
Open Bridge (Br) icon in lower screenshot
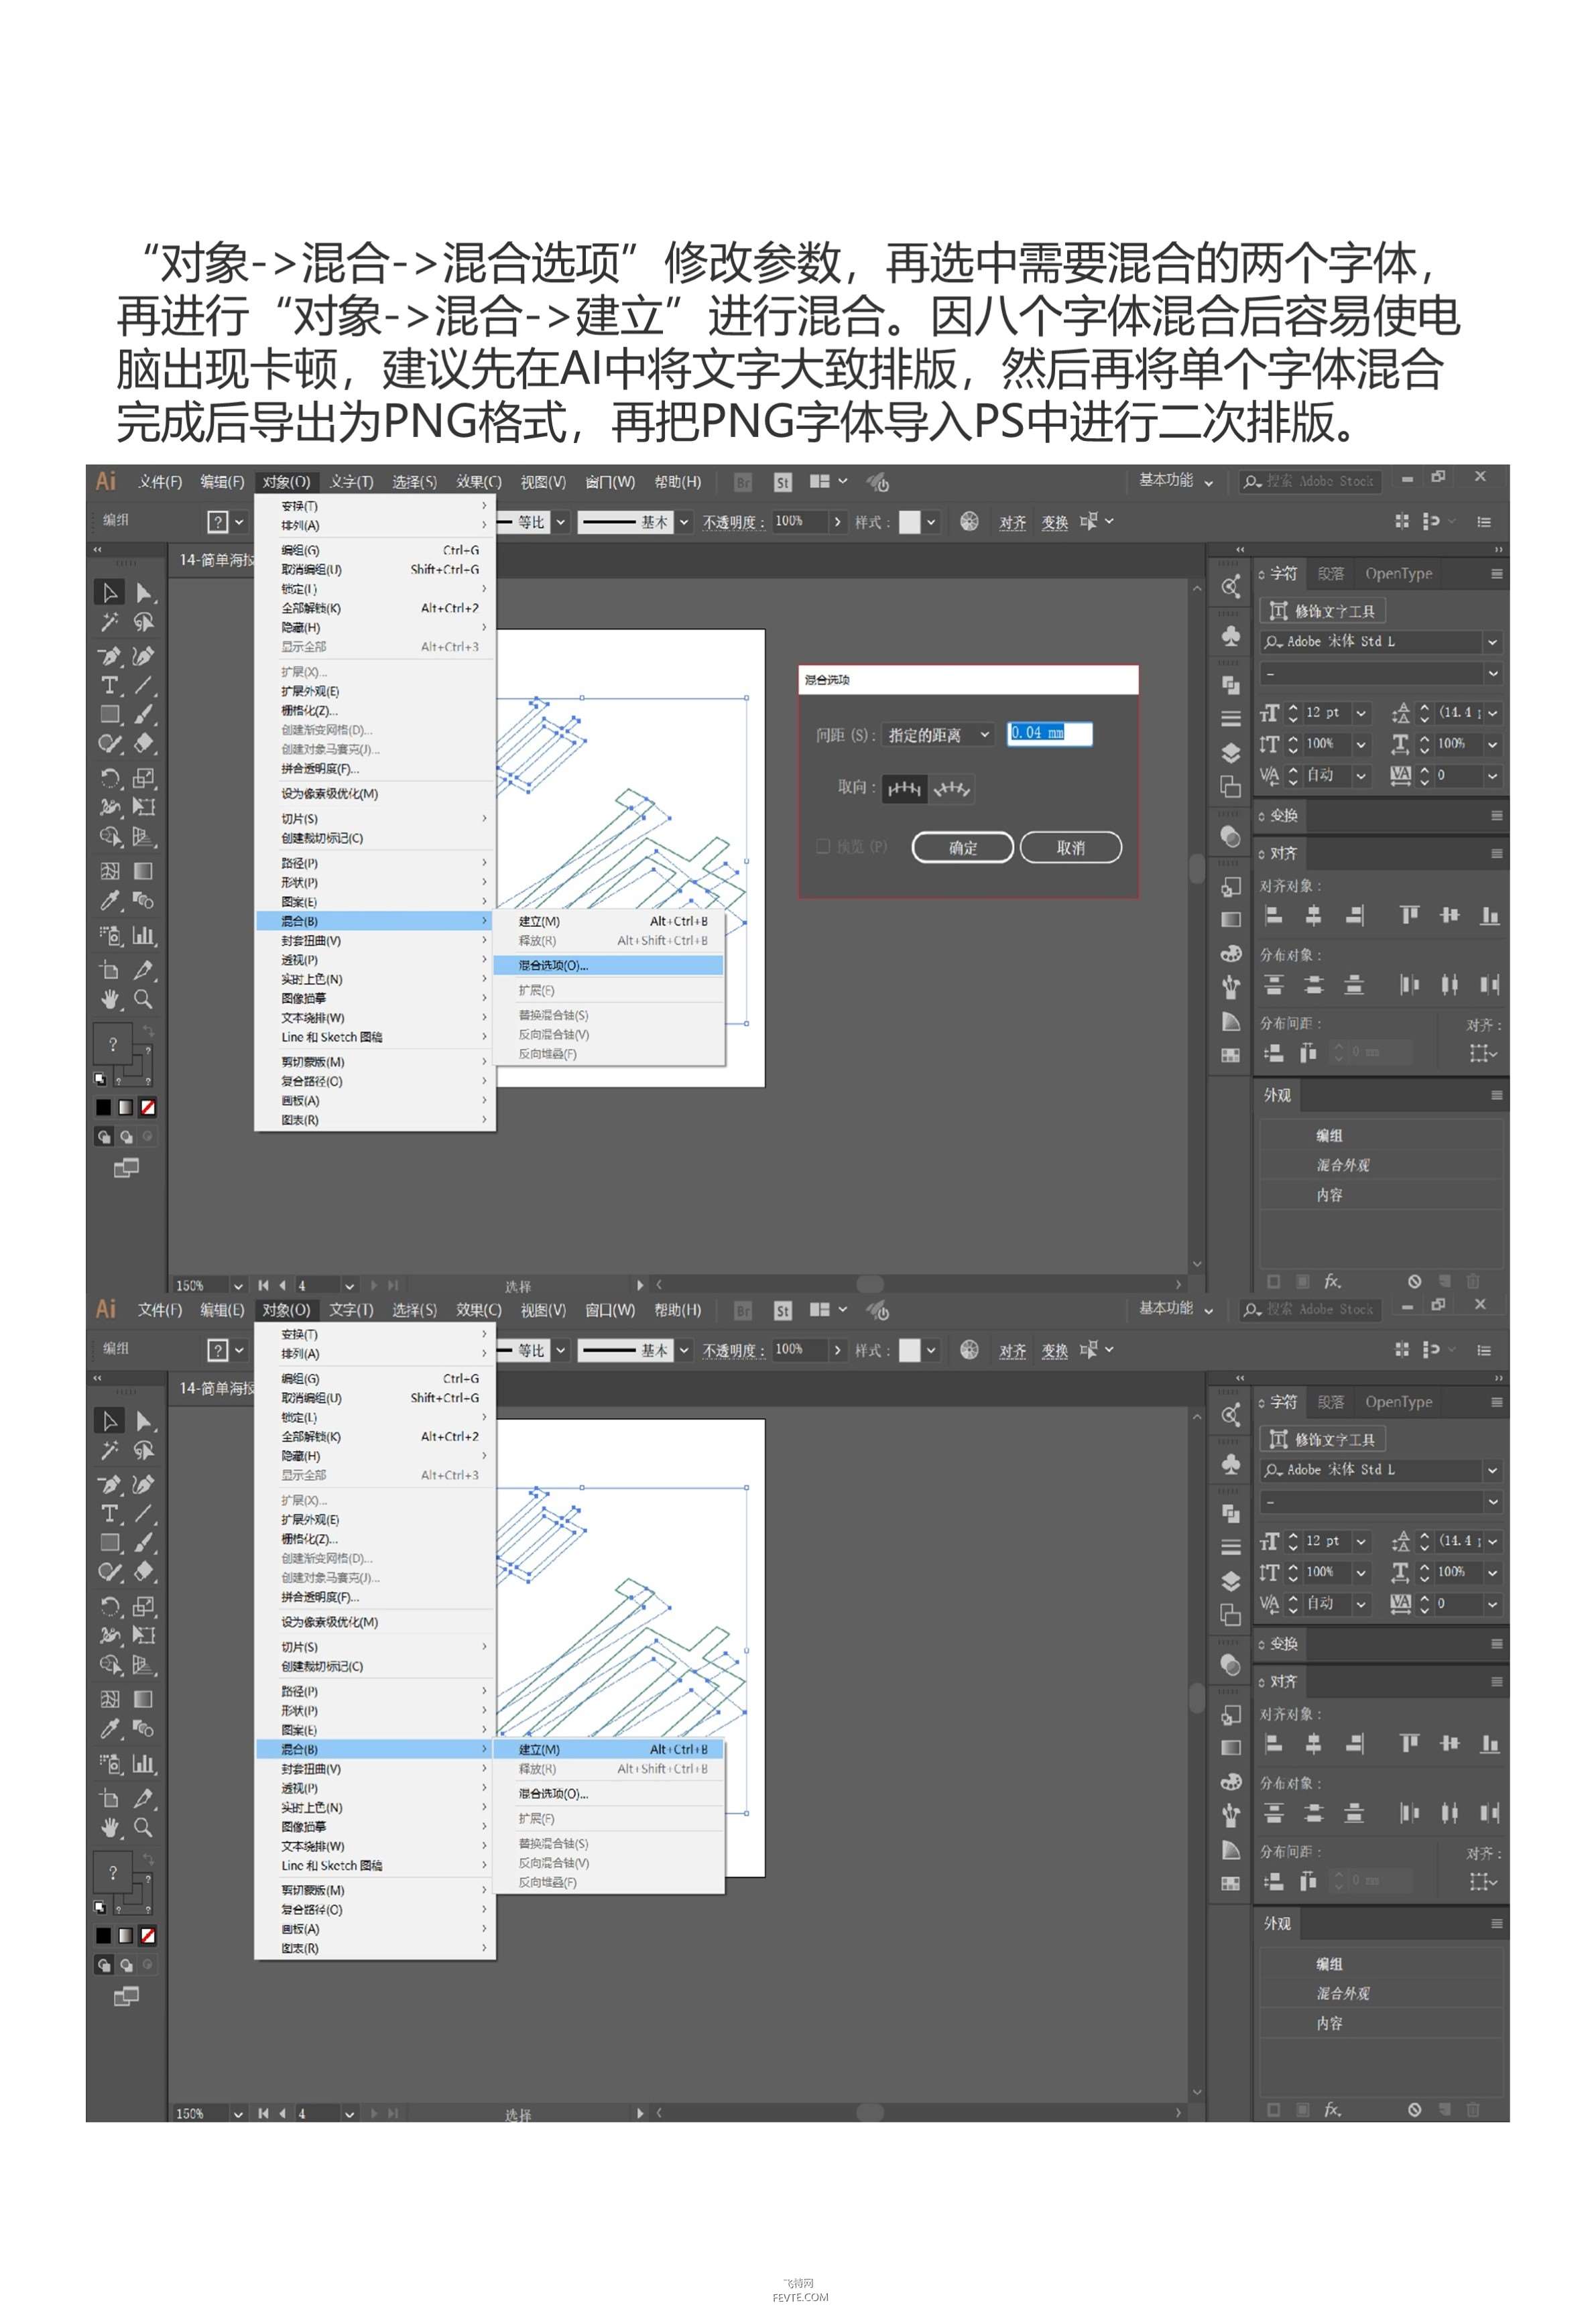click(743, 1310)
